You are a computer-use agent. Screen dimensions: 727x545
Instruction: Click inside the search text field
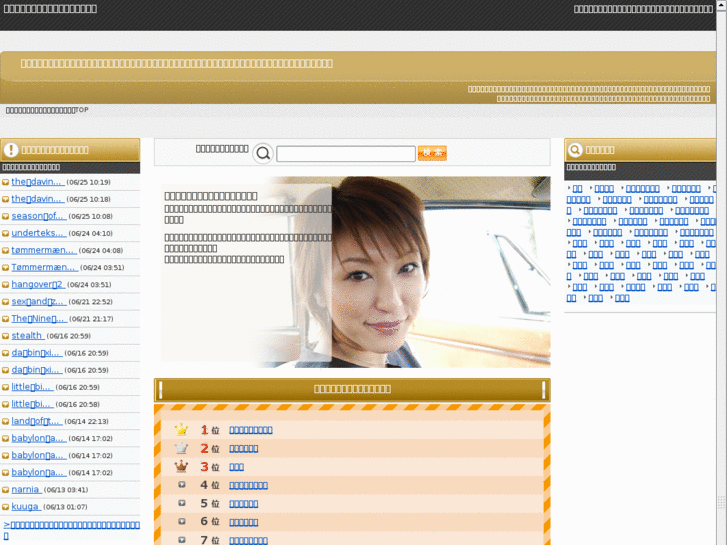345,154
